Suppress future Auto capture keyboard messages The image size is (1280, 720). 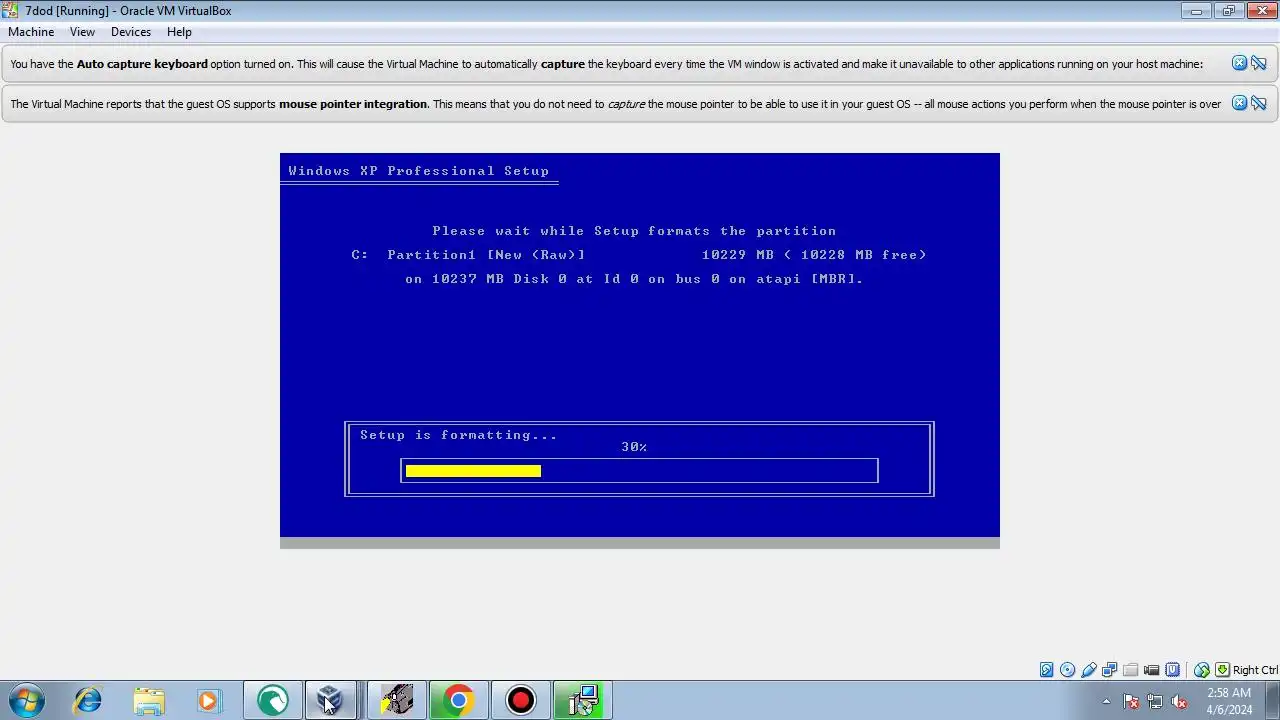coord(1259,63)
